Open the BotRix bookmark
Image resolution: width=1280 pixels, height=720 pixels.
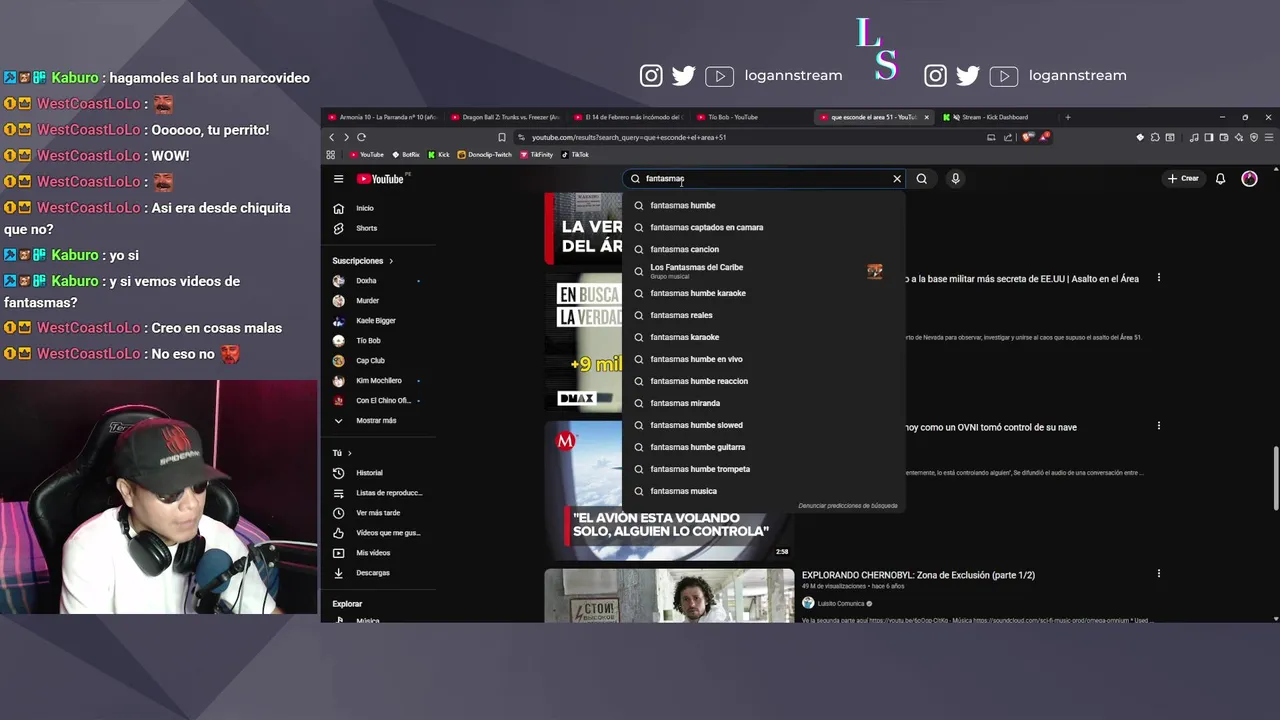(406, 155)
